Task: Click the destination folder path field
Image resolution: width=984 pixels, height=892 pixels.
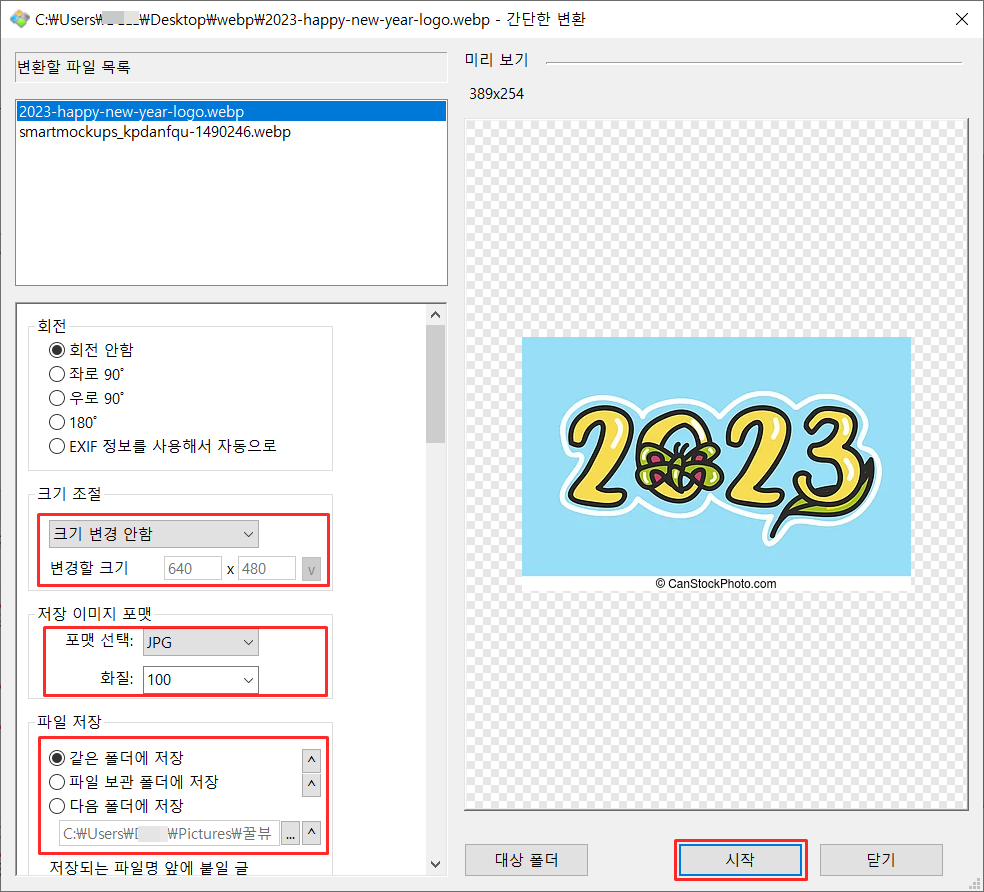Action: [x=169, y=834]
